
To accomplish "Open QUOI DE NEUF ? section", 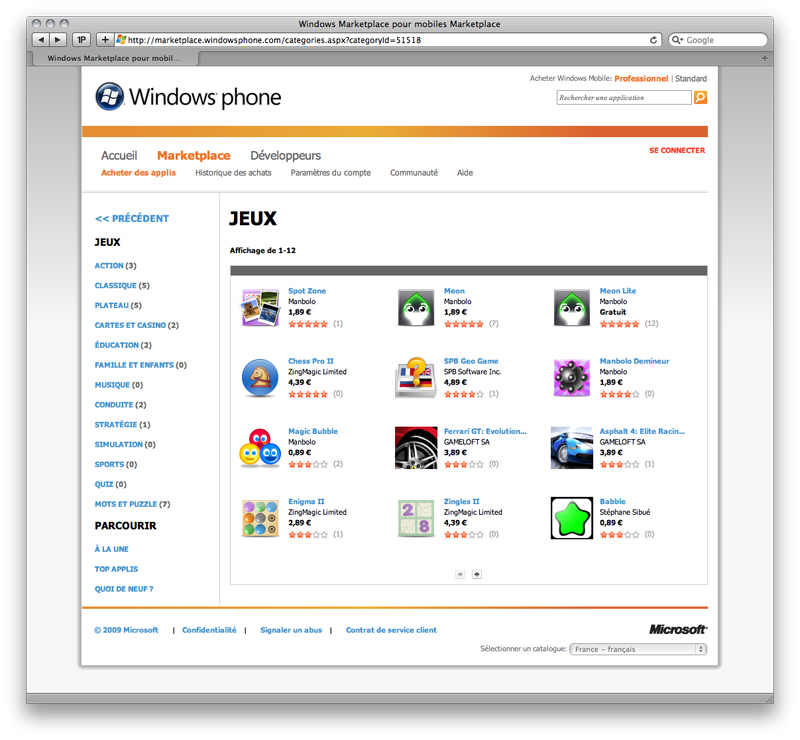I will click(x=124, y=589).
